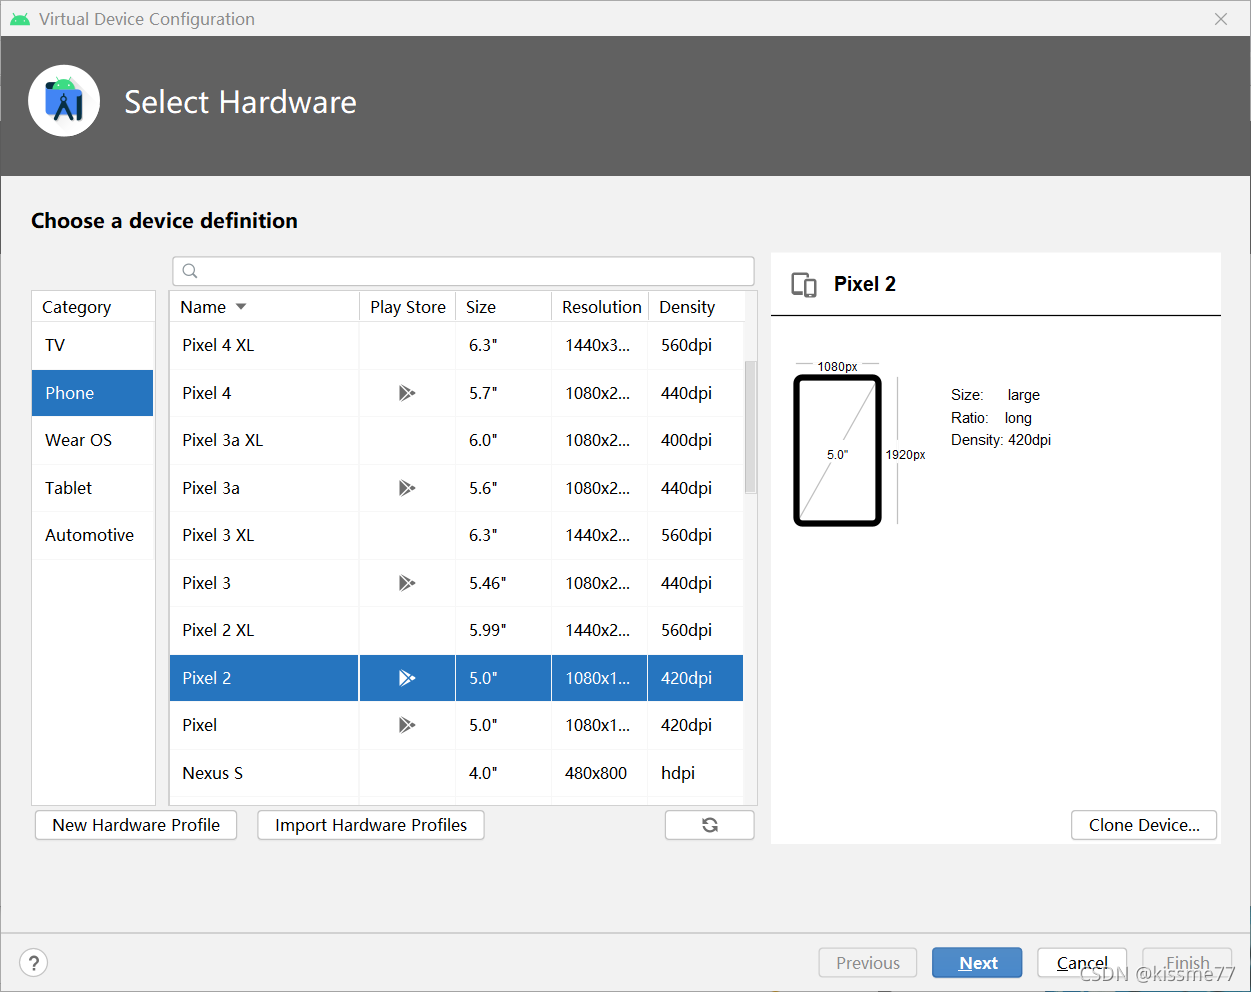1251x992 pixels.
Task: Click the New Hardware Profile button
Action: pyautogui.click(x=136, y=825)
